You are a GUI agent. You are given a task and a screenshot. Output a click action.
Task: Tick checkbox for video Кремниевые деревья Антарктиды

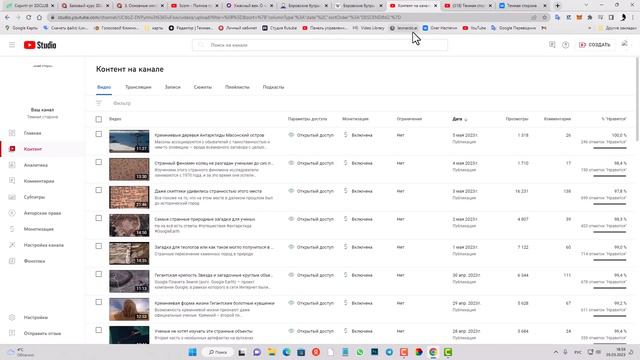tap(99, 134)
